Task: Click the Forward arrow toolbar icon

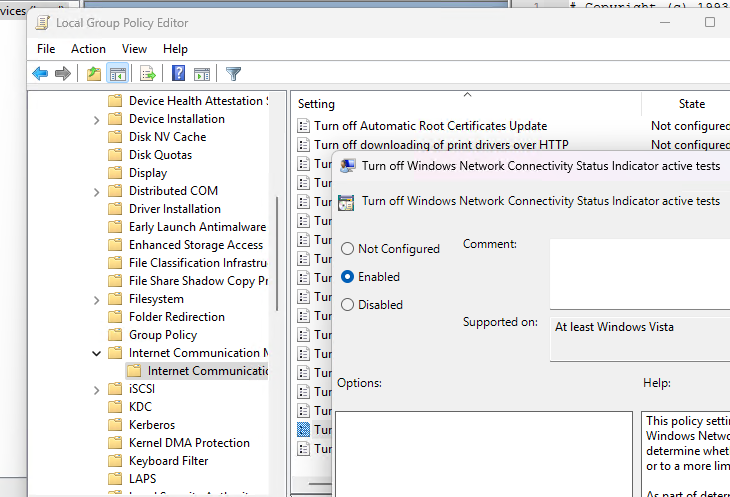Action: click(x=63, y=73)
